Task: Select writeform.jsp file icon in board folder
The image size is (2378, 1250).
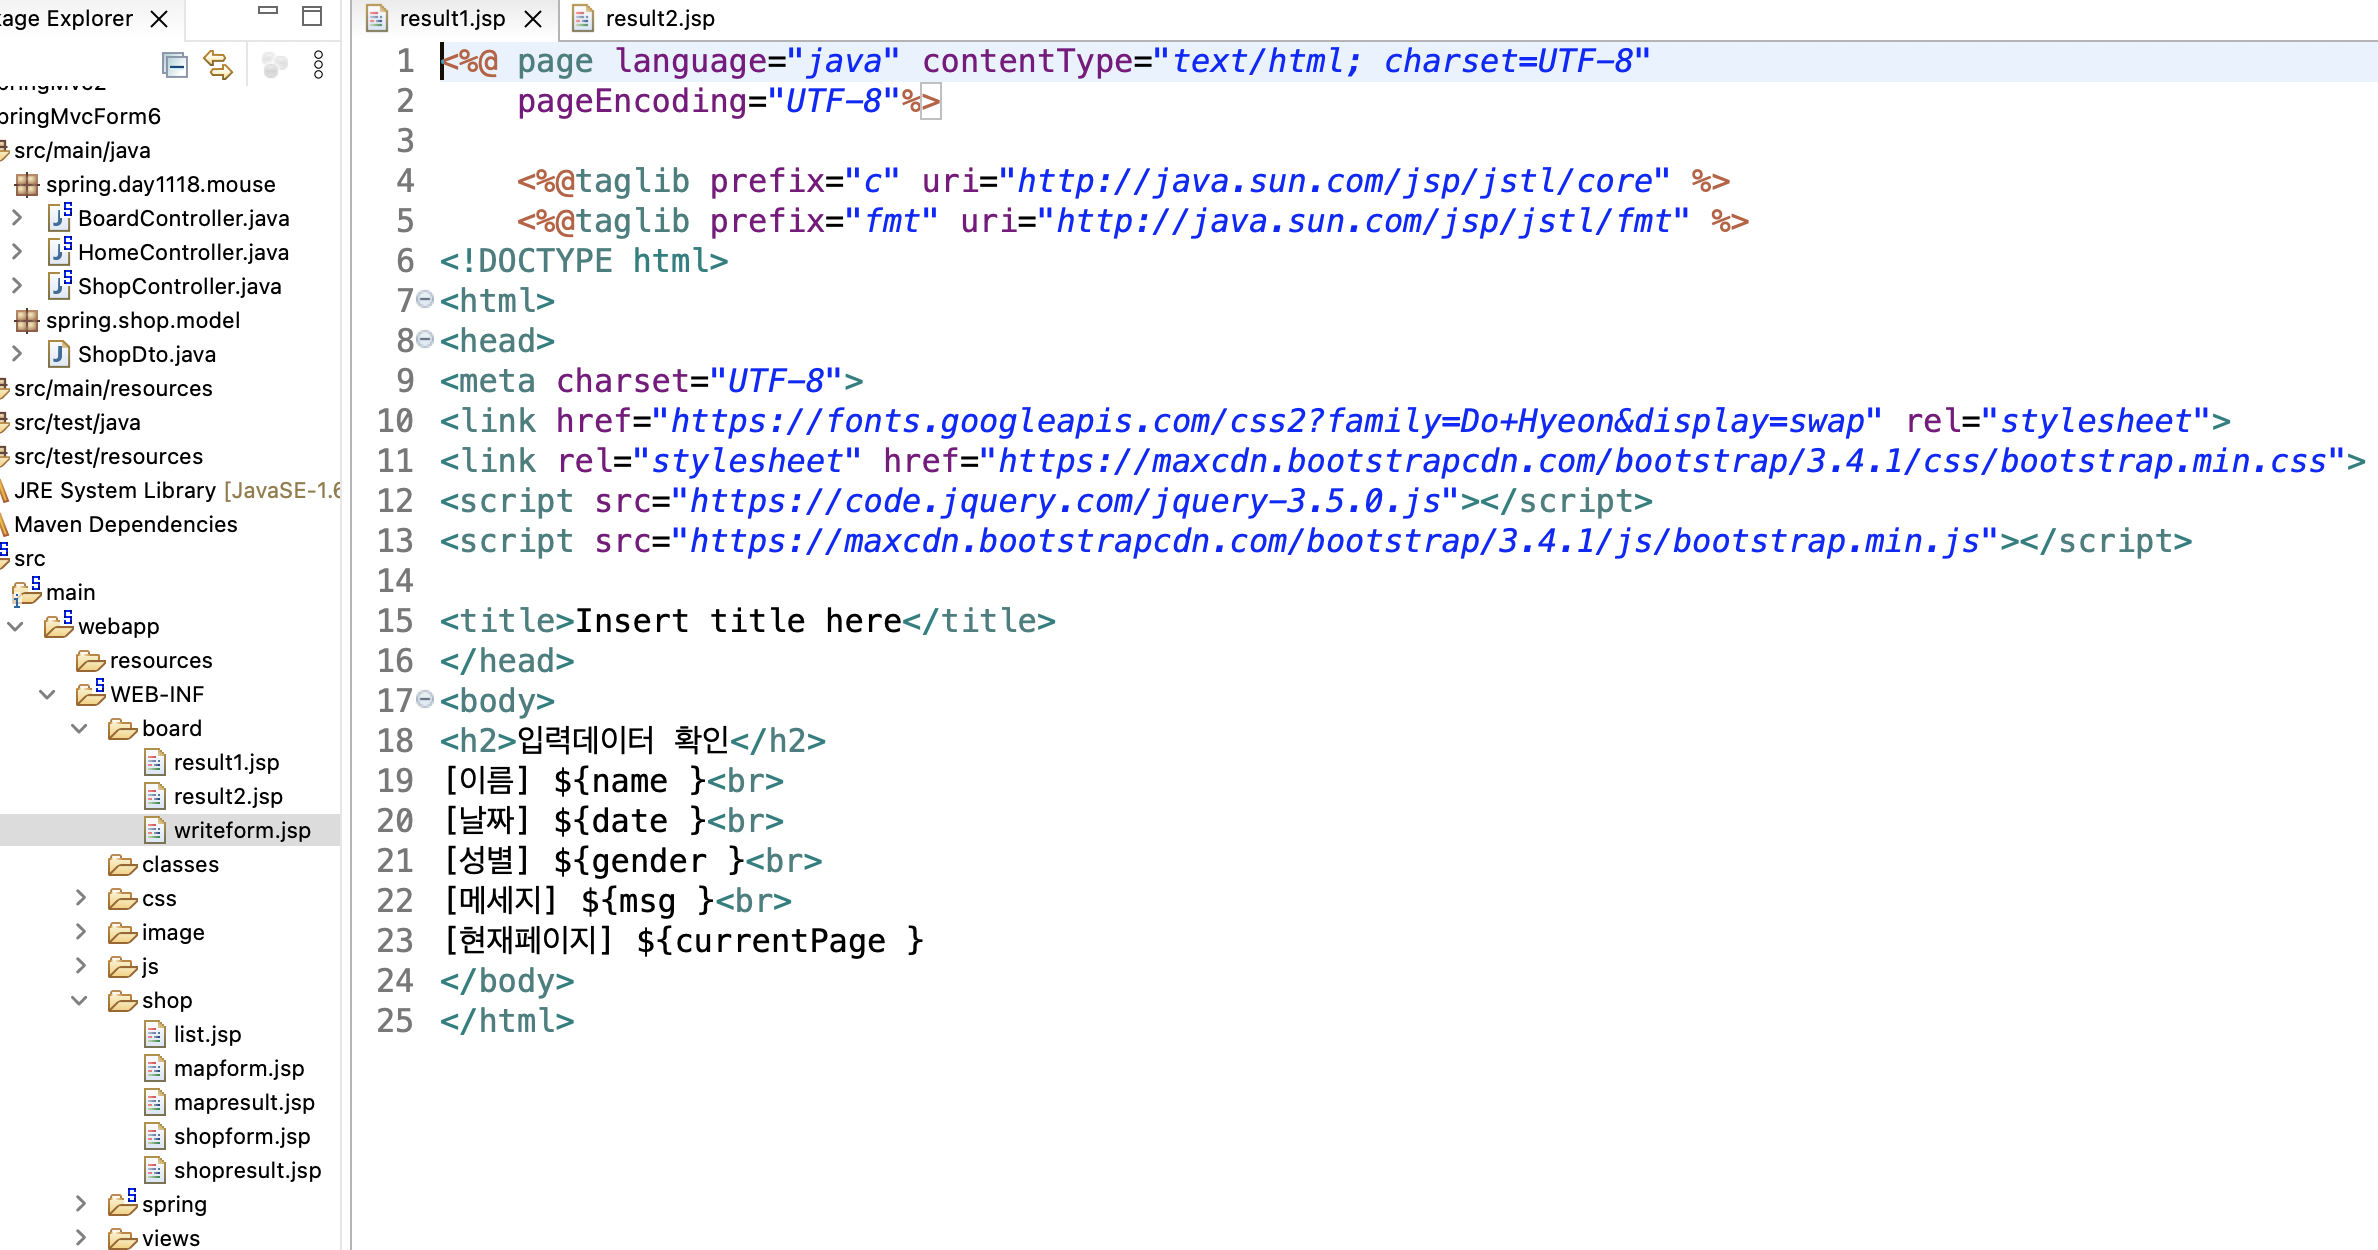Action: (155, 830)
